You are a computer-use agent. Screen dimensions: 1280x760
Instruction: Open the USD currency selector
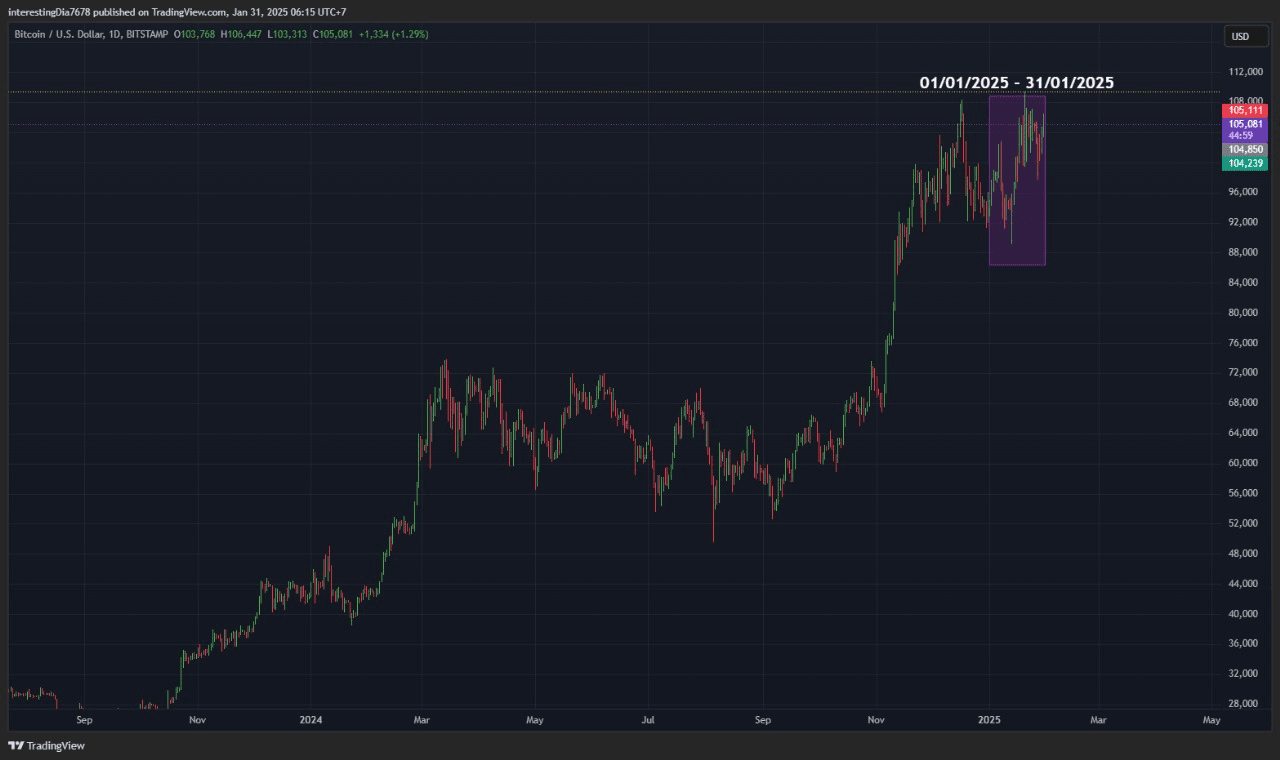pyautogui.click(x=1240, y=37)
